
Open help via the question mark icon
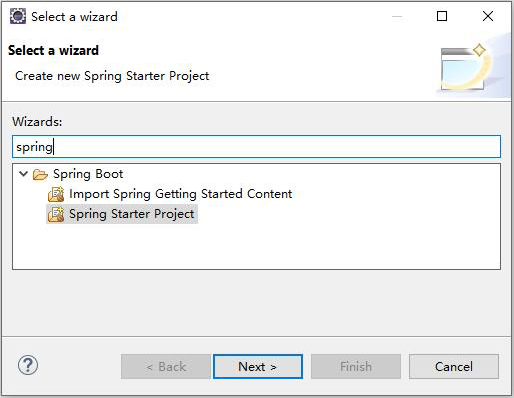coord(28,365)
